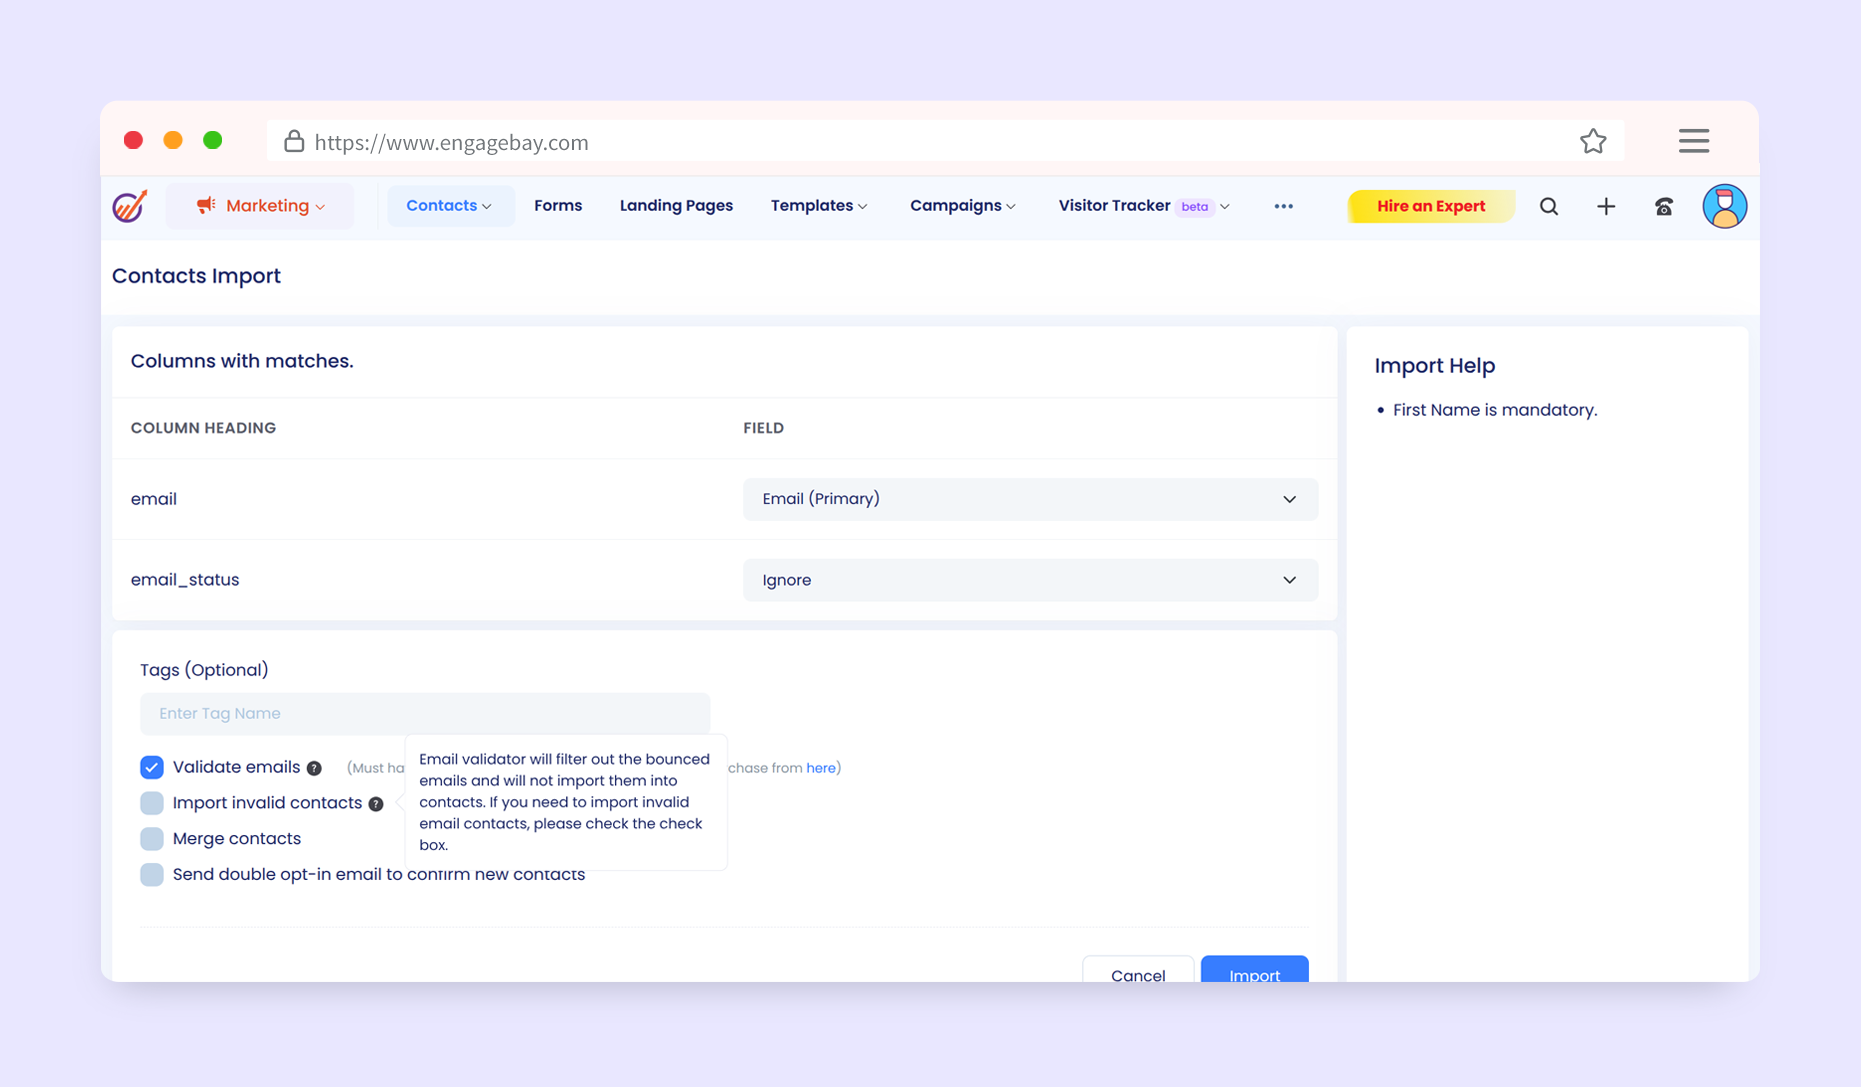This screenshot has height=1087, width=1861.
Task: Open the user profile avatar
Action: pyautogui.click(x=1724, y=206)
